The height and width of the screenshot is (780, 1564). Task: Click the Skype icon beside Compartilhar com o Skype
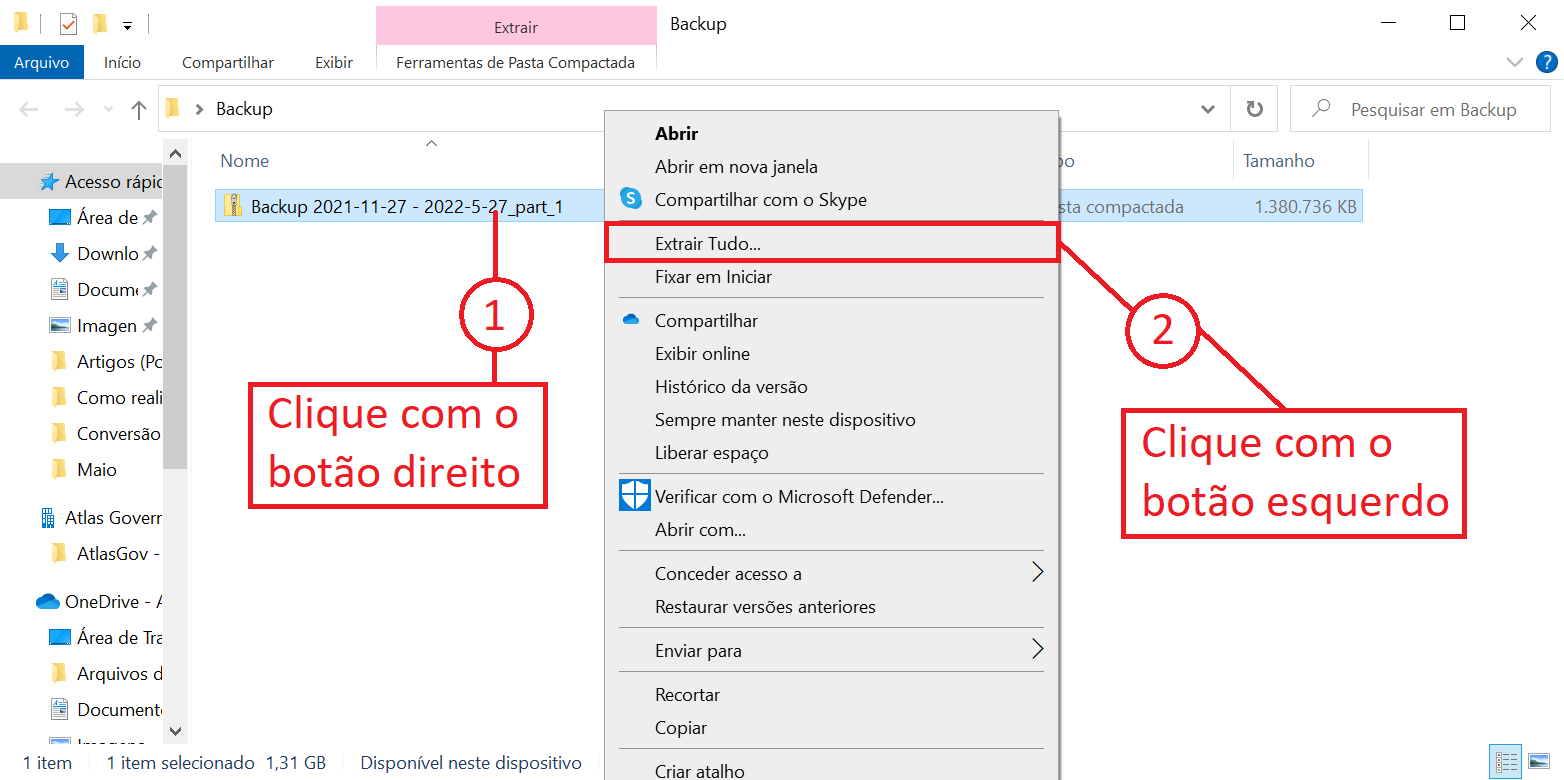tap(631, 199)
